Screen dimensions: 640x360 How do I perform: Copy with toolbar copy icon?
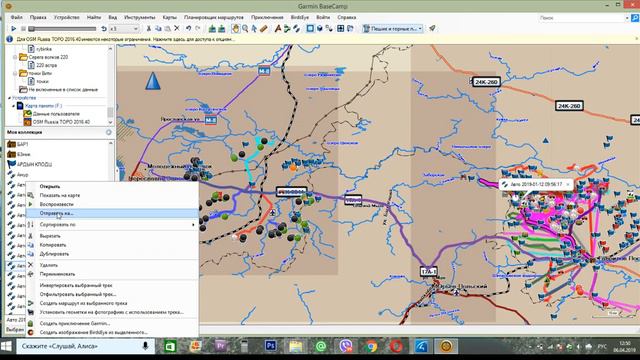click(158, 29)
